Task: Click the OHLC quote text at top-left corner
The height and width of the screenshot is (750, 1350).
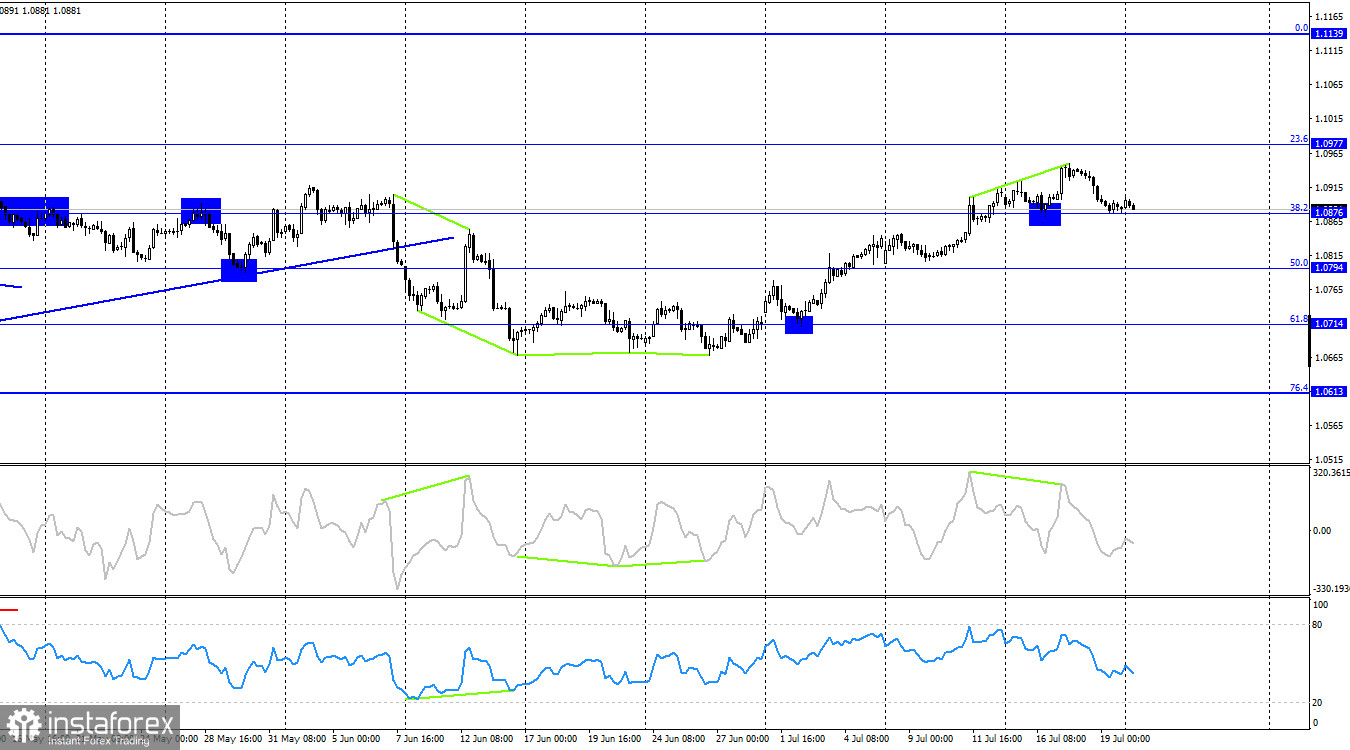Action: pyautogui.click(x=41, y=11)
